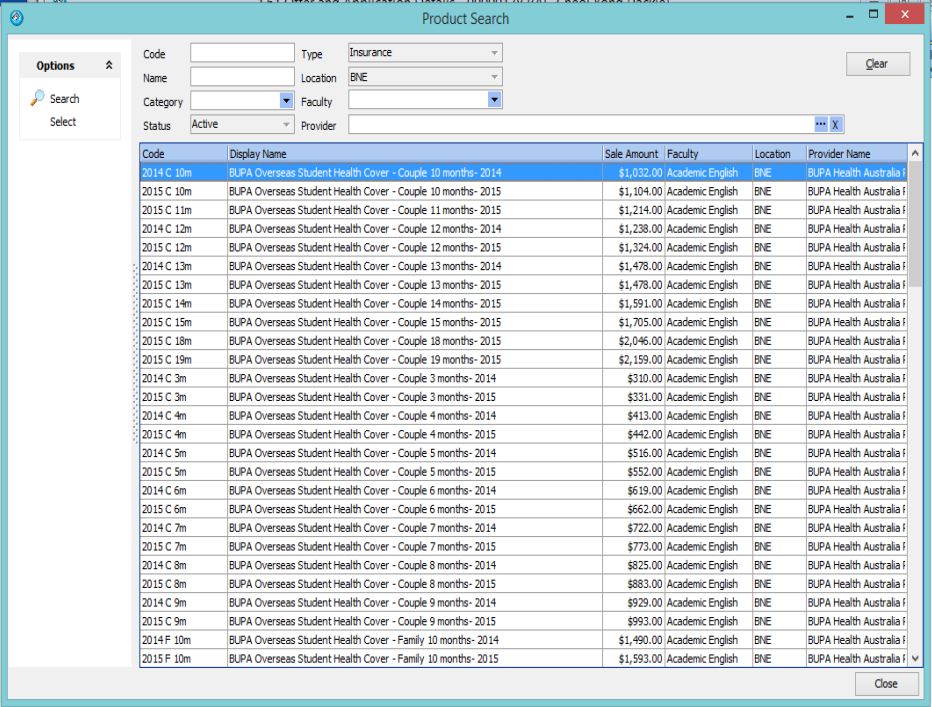Expand the Status dropdown showing Active
The height and width of the screenshot is (707, 932).
pyautogui.click(x=286, y=125)
